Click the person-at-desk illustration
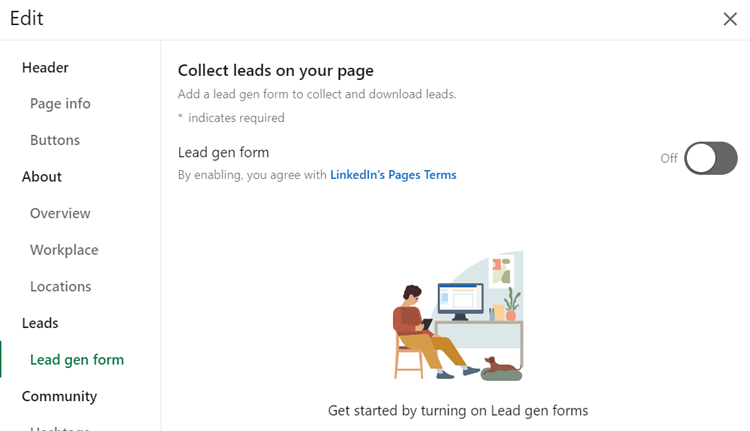Screen dimensions: 750x431 click(x=458, y=316)
